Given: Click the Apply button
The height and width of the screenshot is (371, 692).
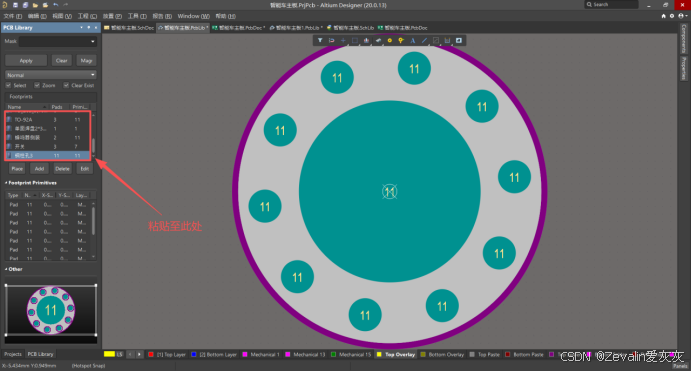Looking at the screenshot, I should click(x=26, y=60).
